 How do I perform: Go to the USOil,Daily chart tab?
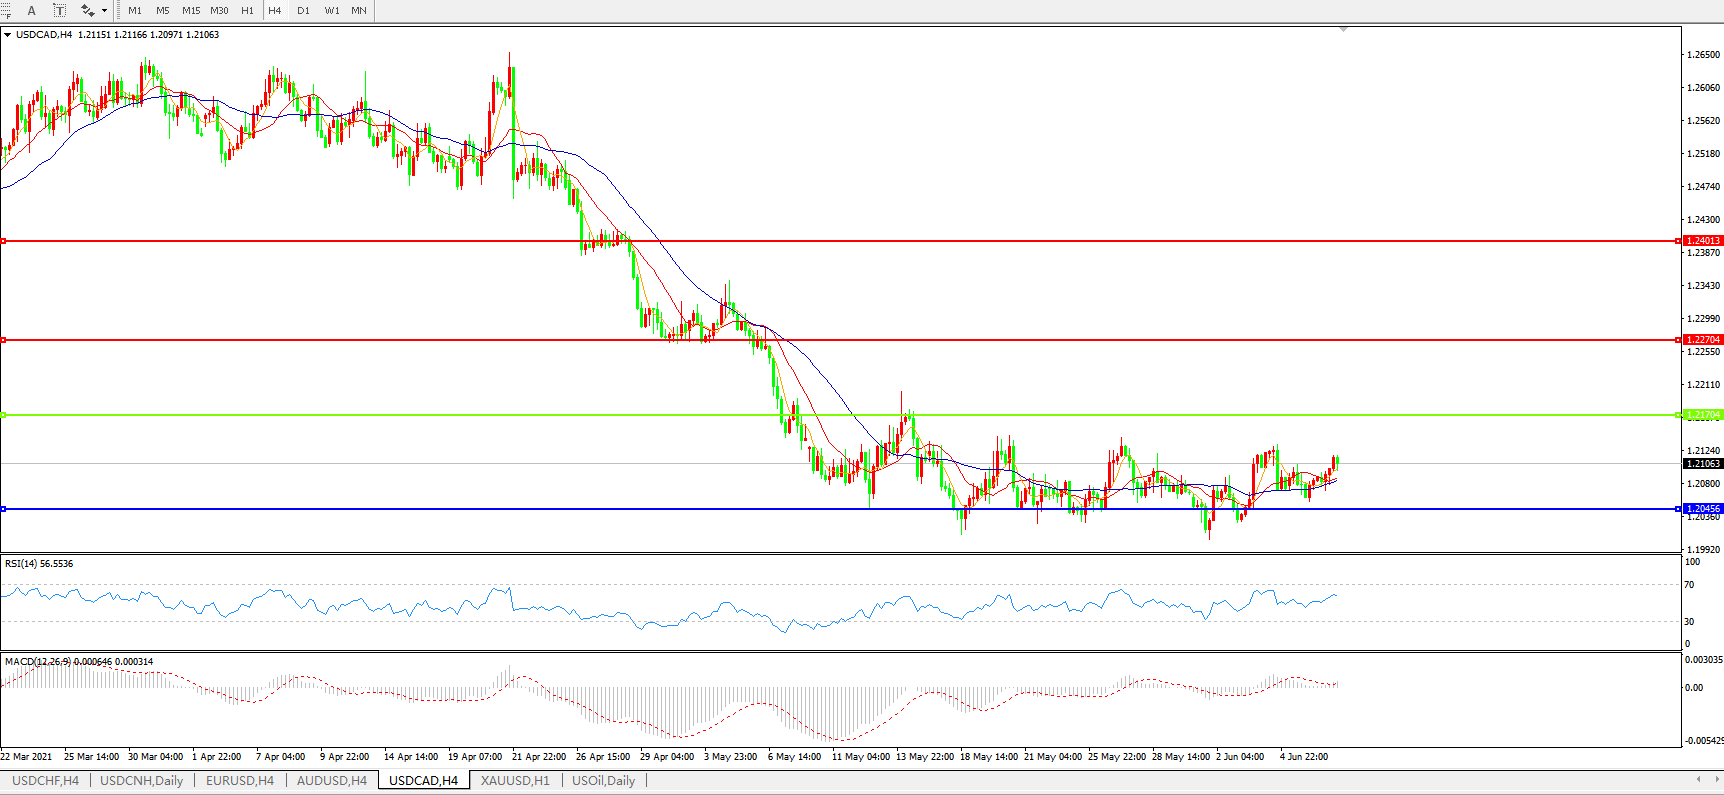pyautogui.click(x=603, y=781)
